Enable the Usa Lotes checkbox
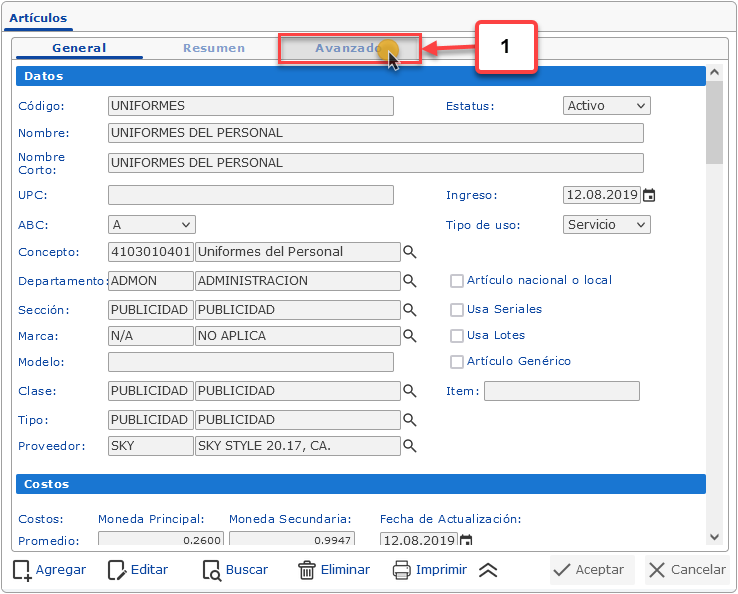The height and width of the screenshot is (594, 738). (457, 336)
